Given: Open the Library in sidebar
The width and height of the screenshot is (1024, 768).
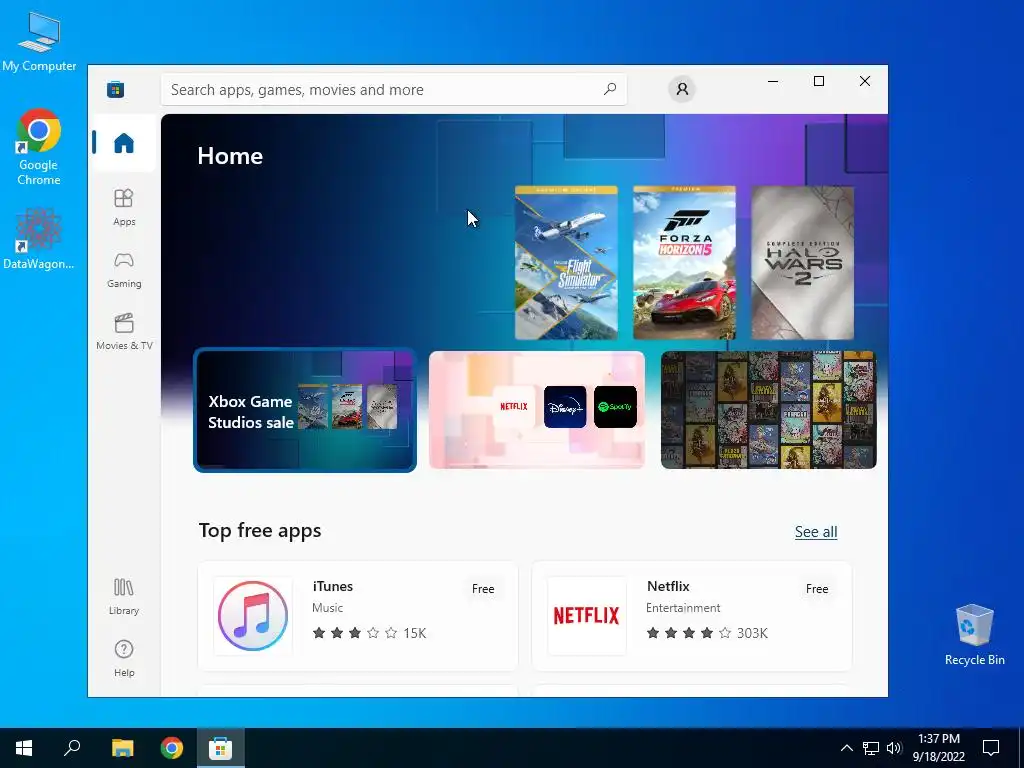Looking at the screenshot, I should (124, 596).
